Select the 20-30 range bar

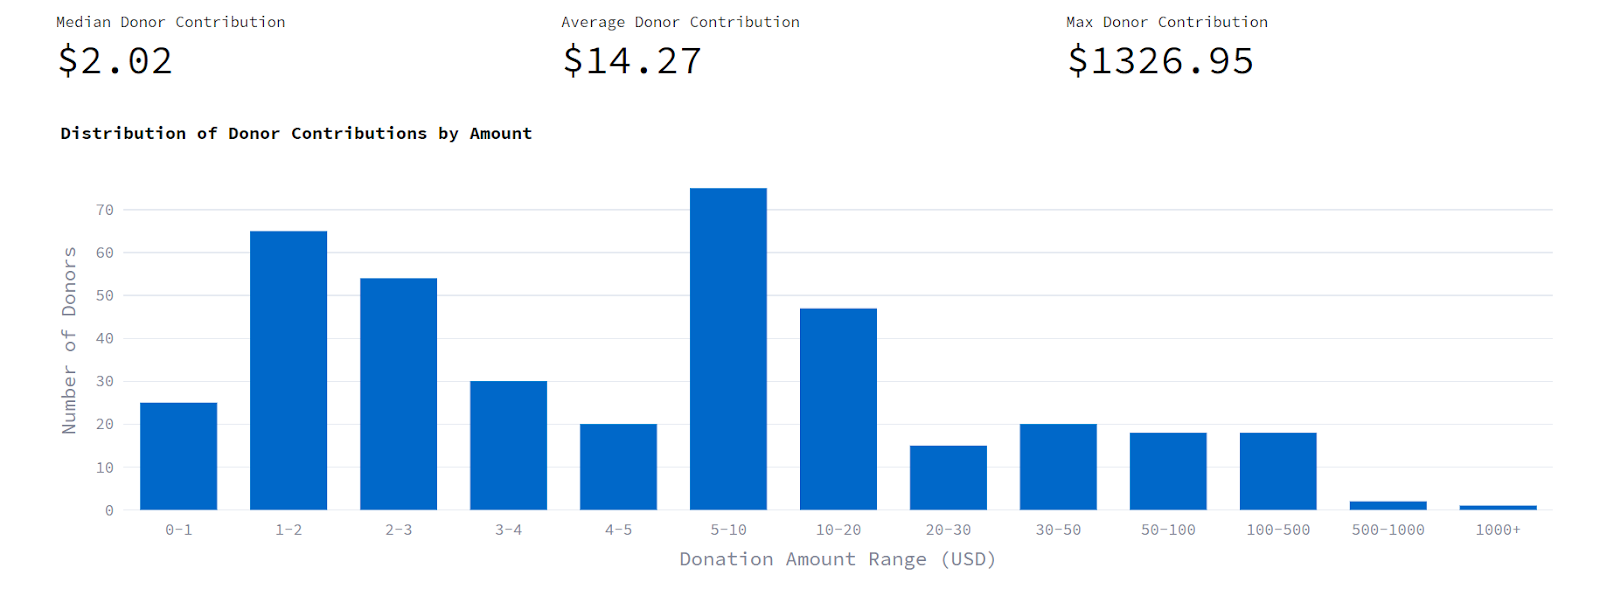948,478
